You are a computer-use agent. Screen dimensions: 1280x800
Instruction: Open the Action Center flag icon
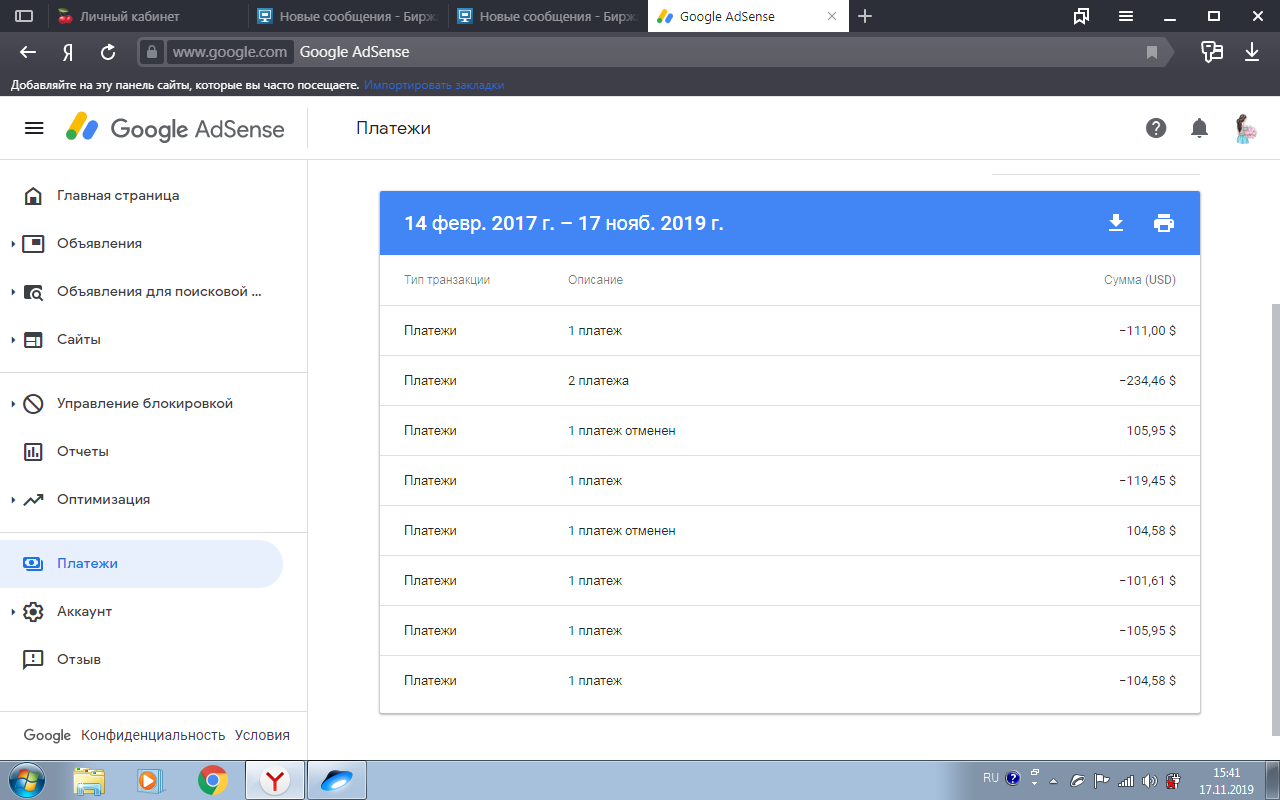point(1101,780)
